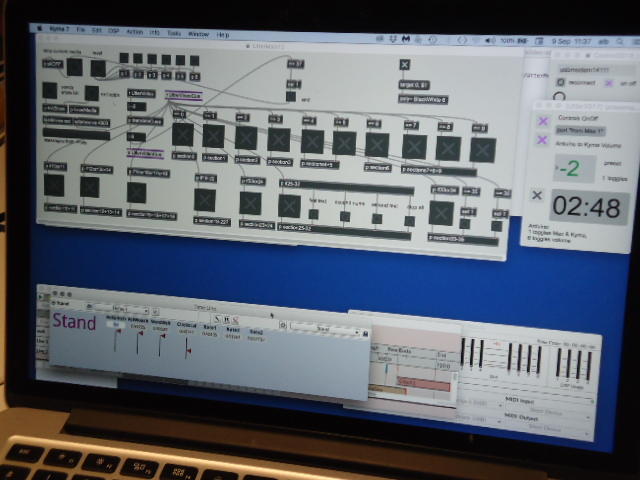Viewport: 640px width, 480px height.
Task: Open the File menu
Action: 80,30
